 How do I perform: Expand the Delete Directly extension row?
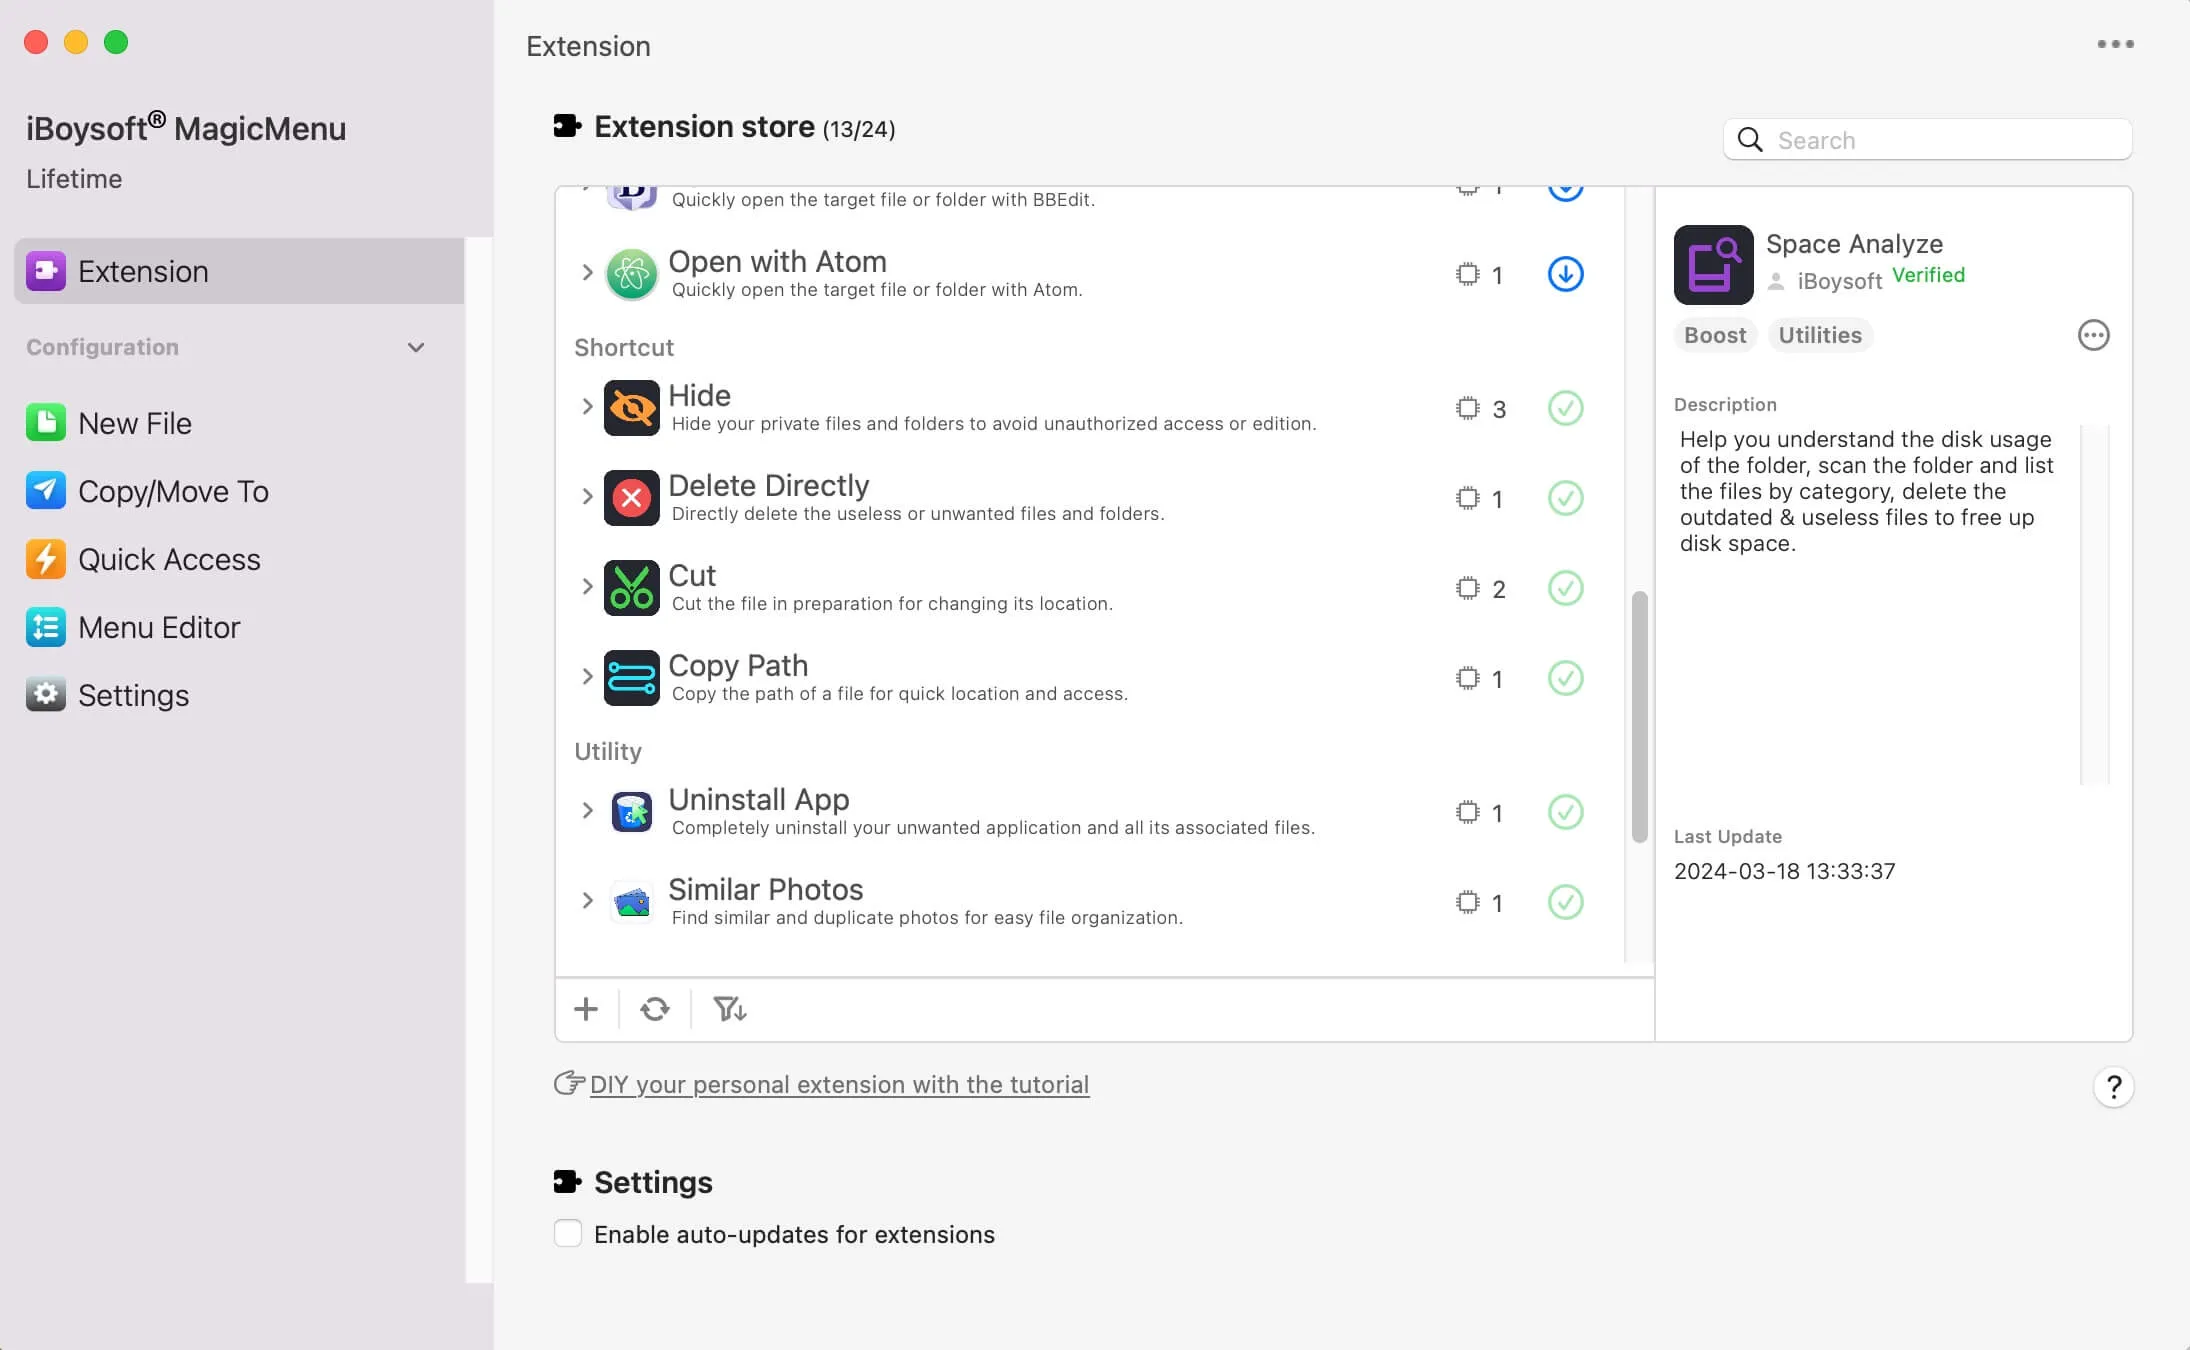pyautogui.click(x=587, y=497)
